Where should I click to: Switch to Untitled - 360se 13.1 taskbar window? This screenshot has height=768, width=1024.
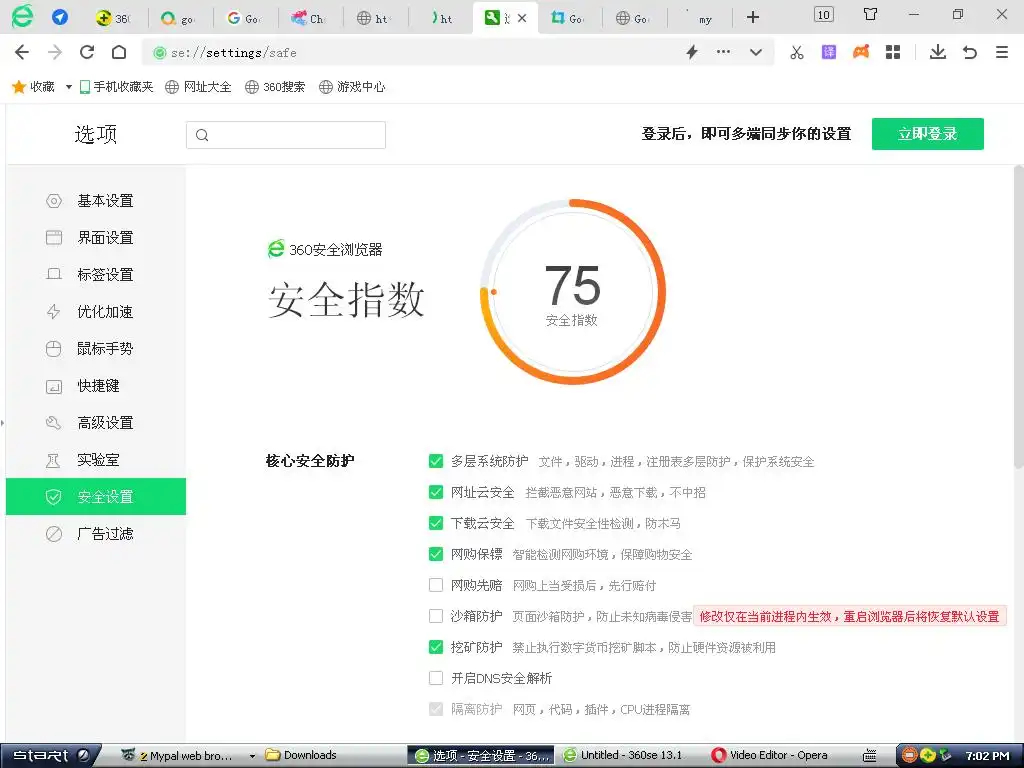click(624, 756)
